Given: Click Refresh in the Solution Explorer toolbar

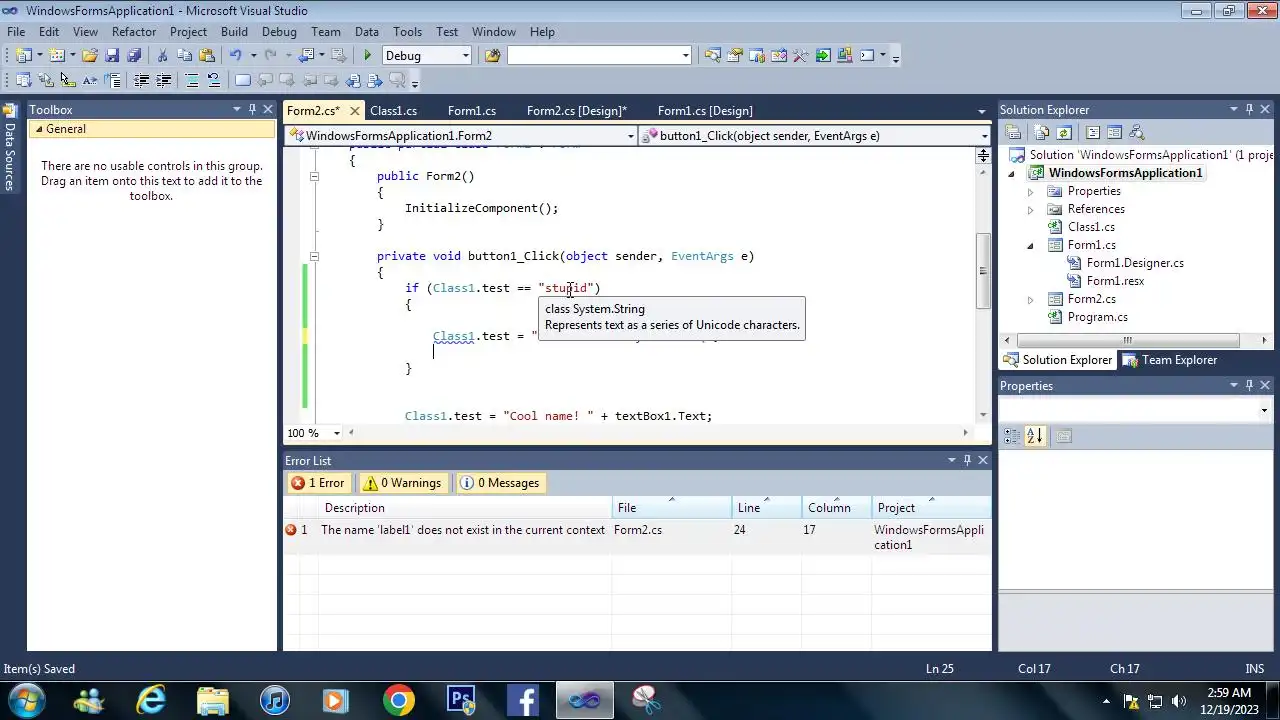Looking at the screenshot, I should click(x=1064, y=132).
